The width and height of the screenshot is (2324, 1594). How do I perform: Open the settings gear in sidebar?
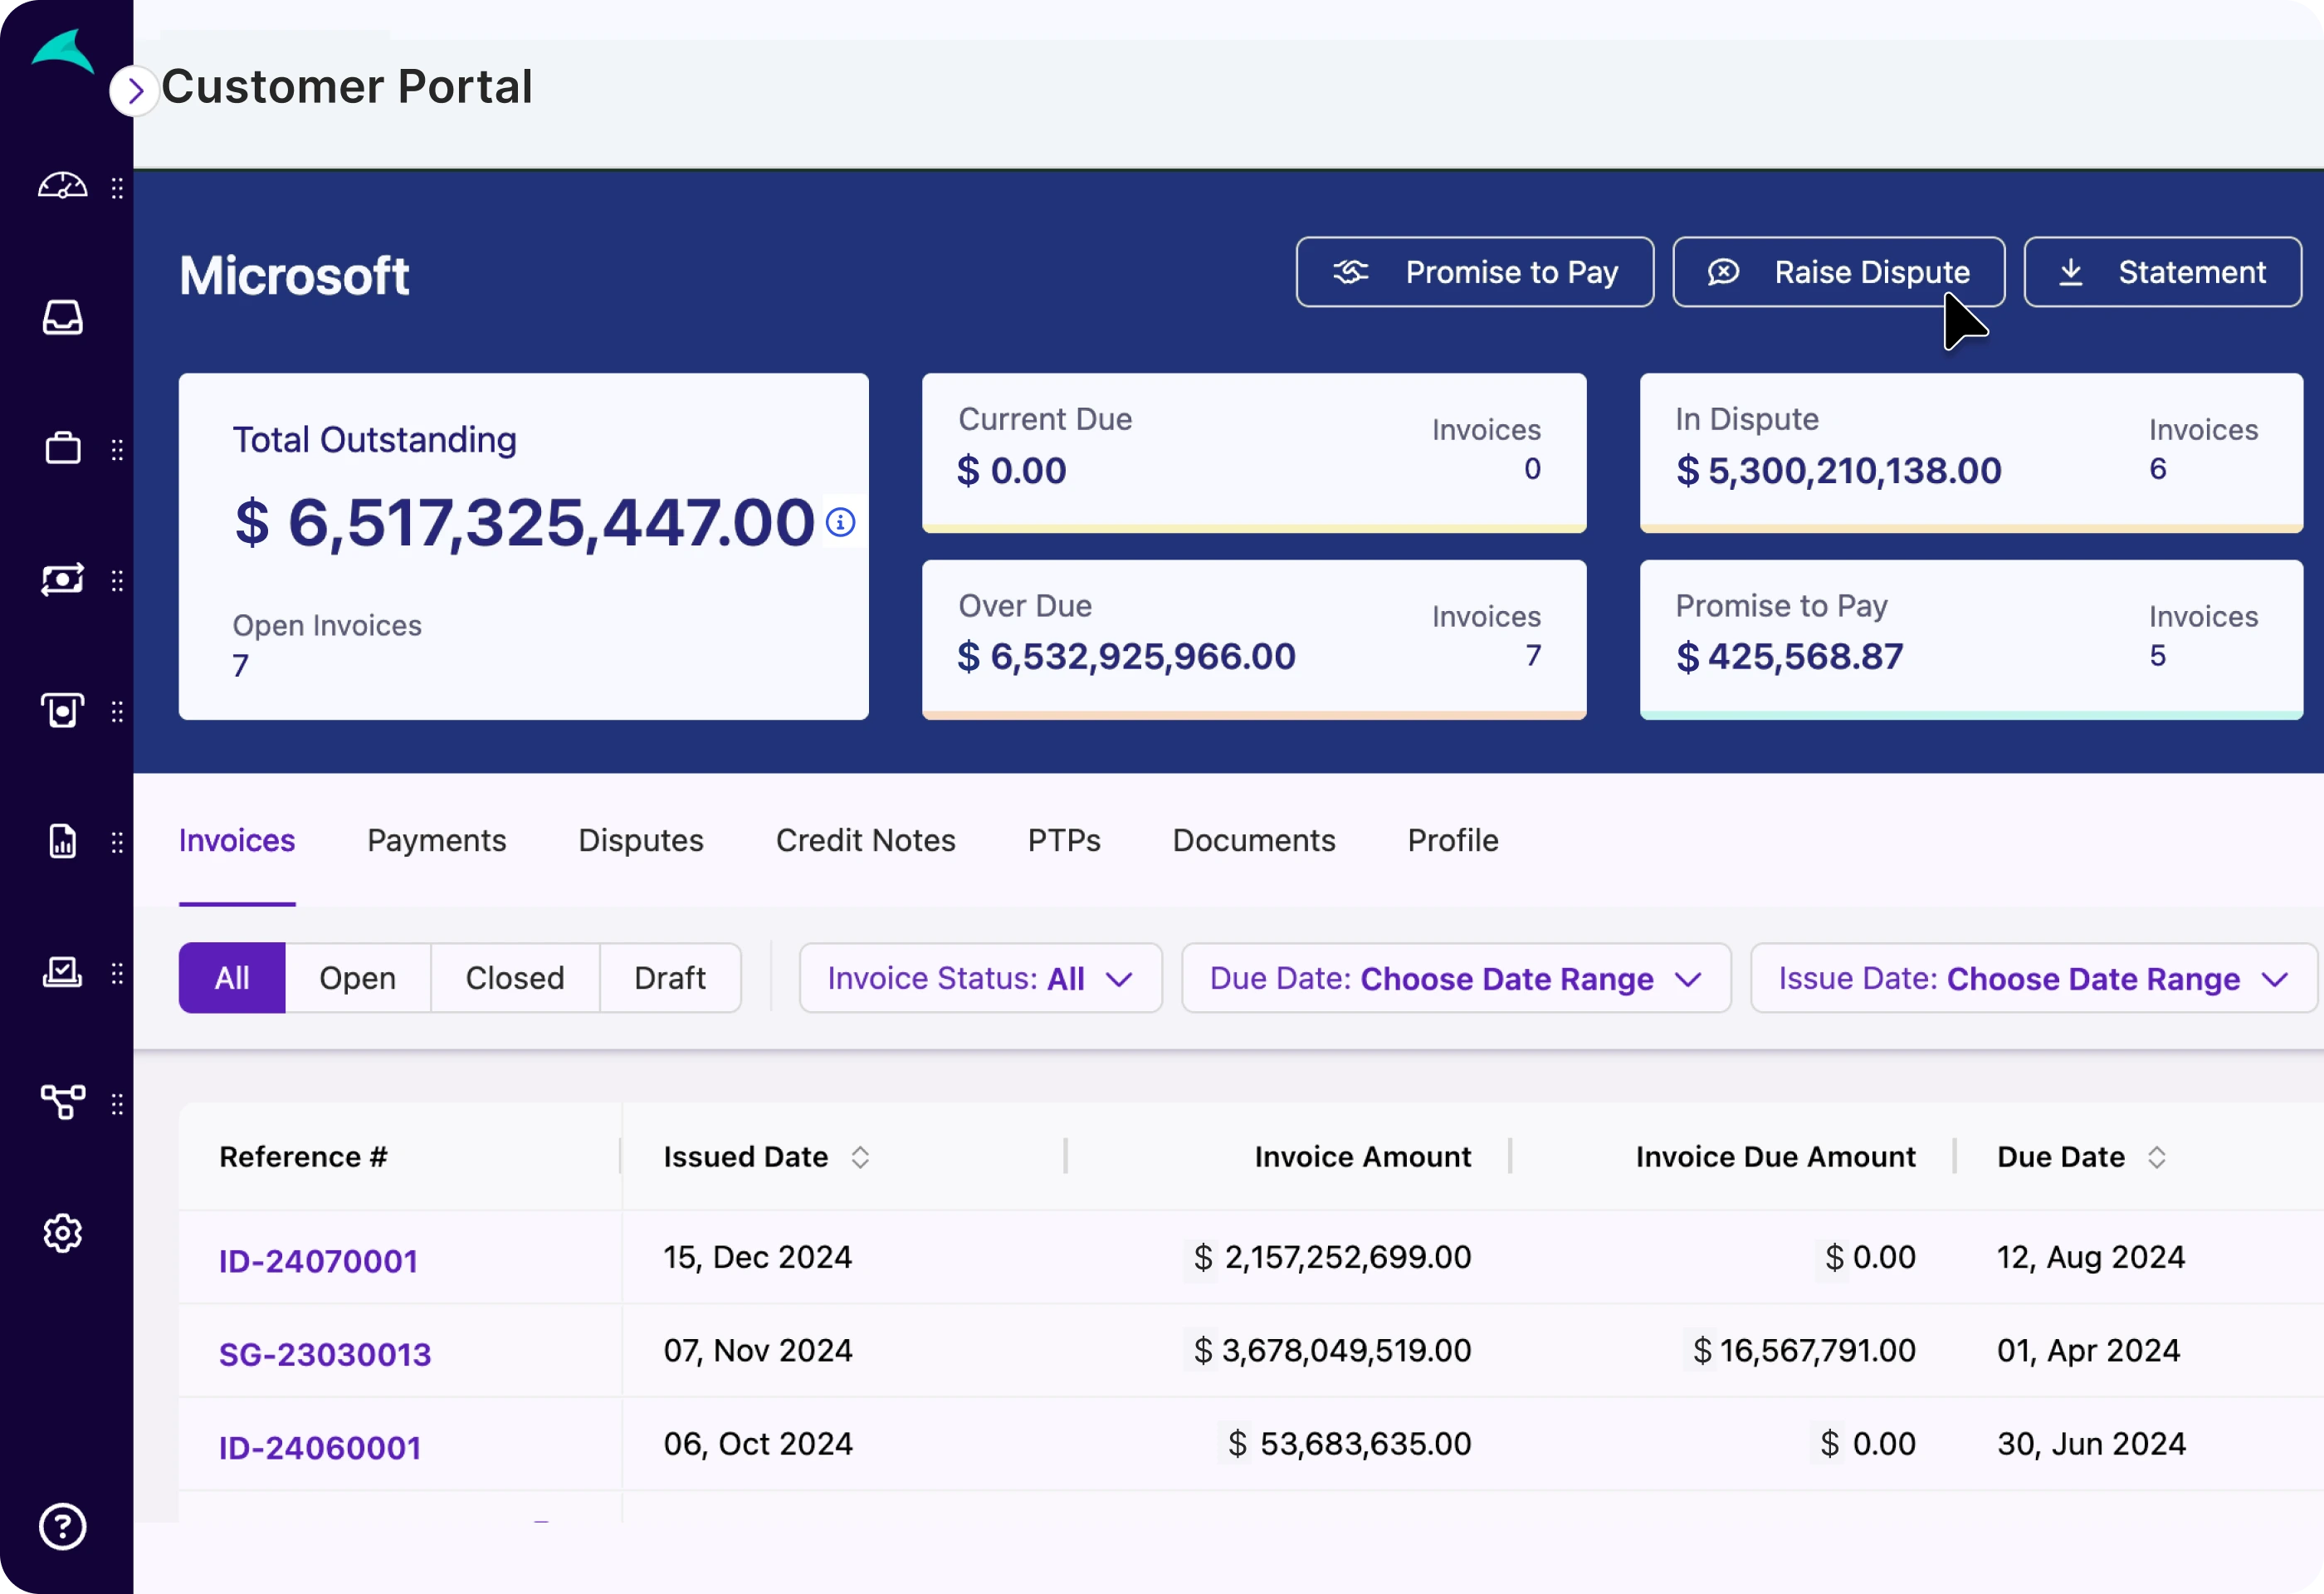(x=62, y=1233)
